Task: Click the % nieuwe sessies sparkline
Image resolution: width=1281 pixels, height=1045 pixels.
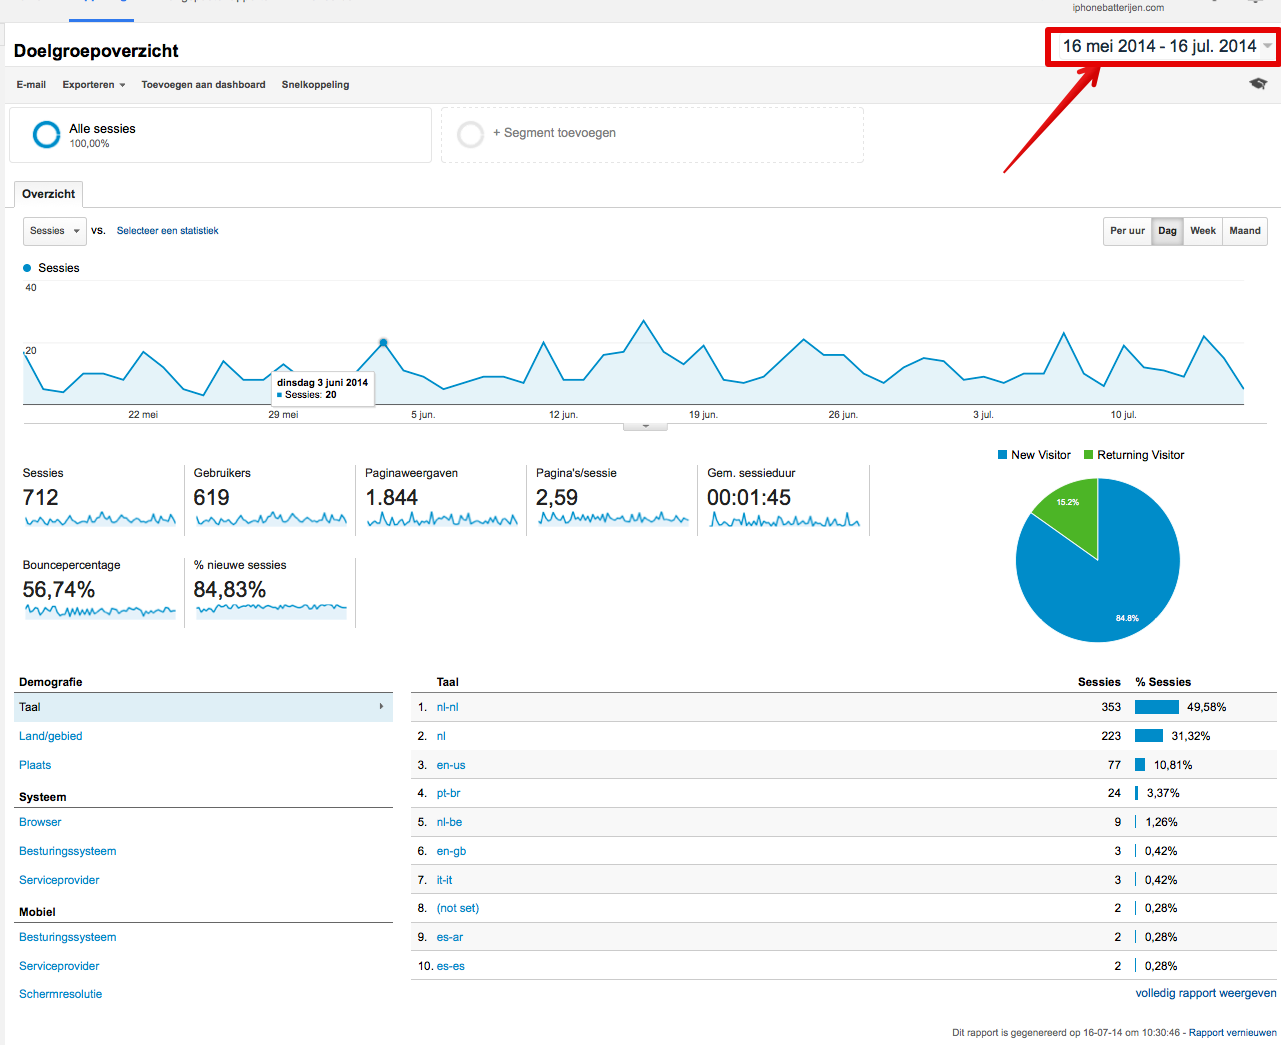Action: point(271,609)
